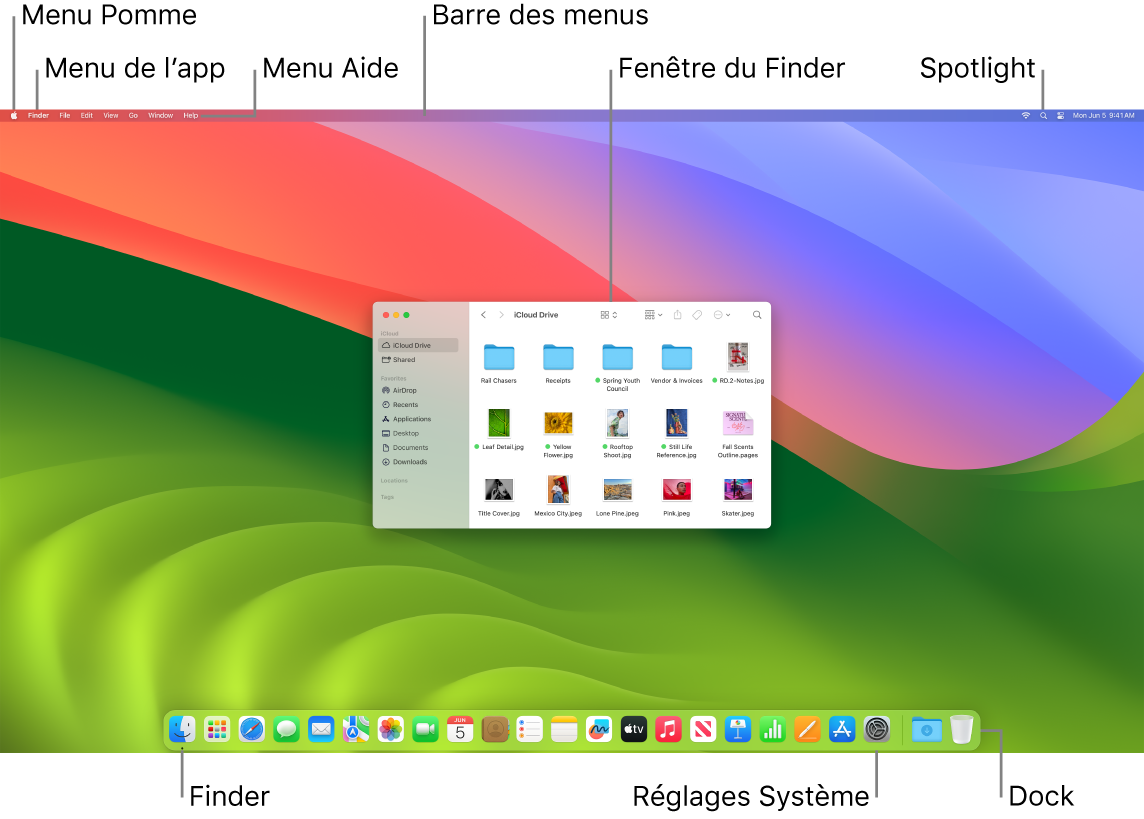Click the Share icon in the Finder toolbar
This screenshot has width=1144, height=819.
click(x=678, y=314)
